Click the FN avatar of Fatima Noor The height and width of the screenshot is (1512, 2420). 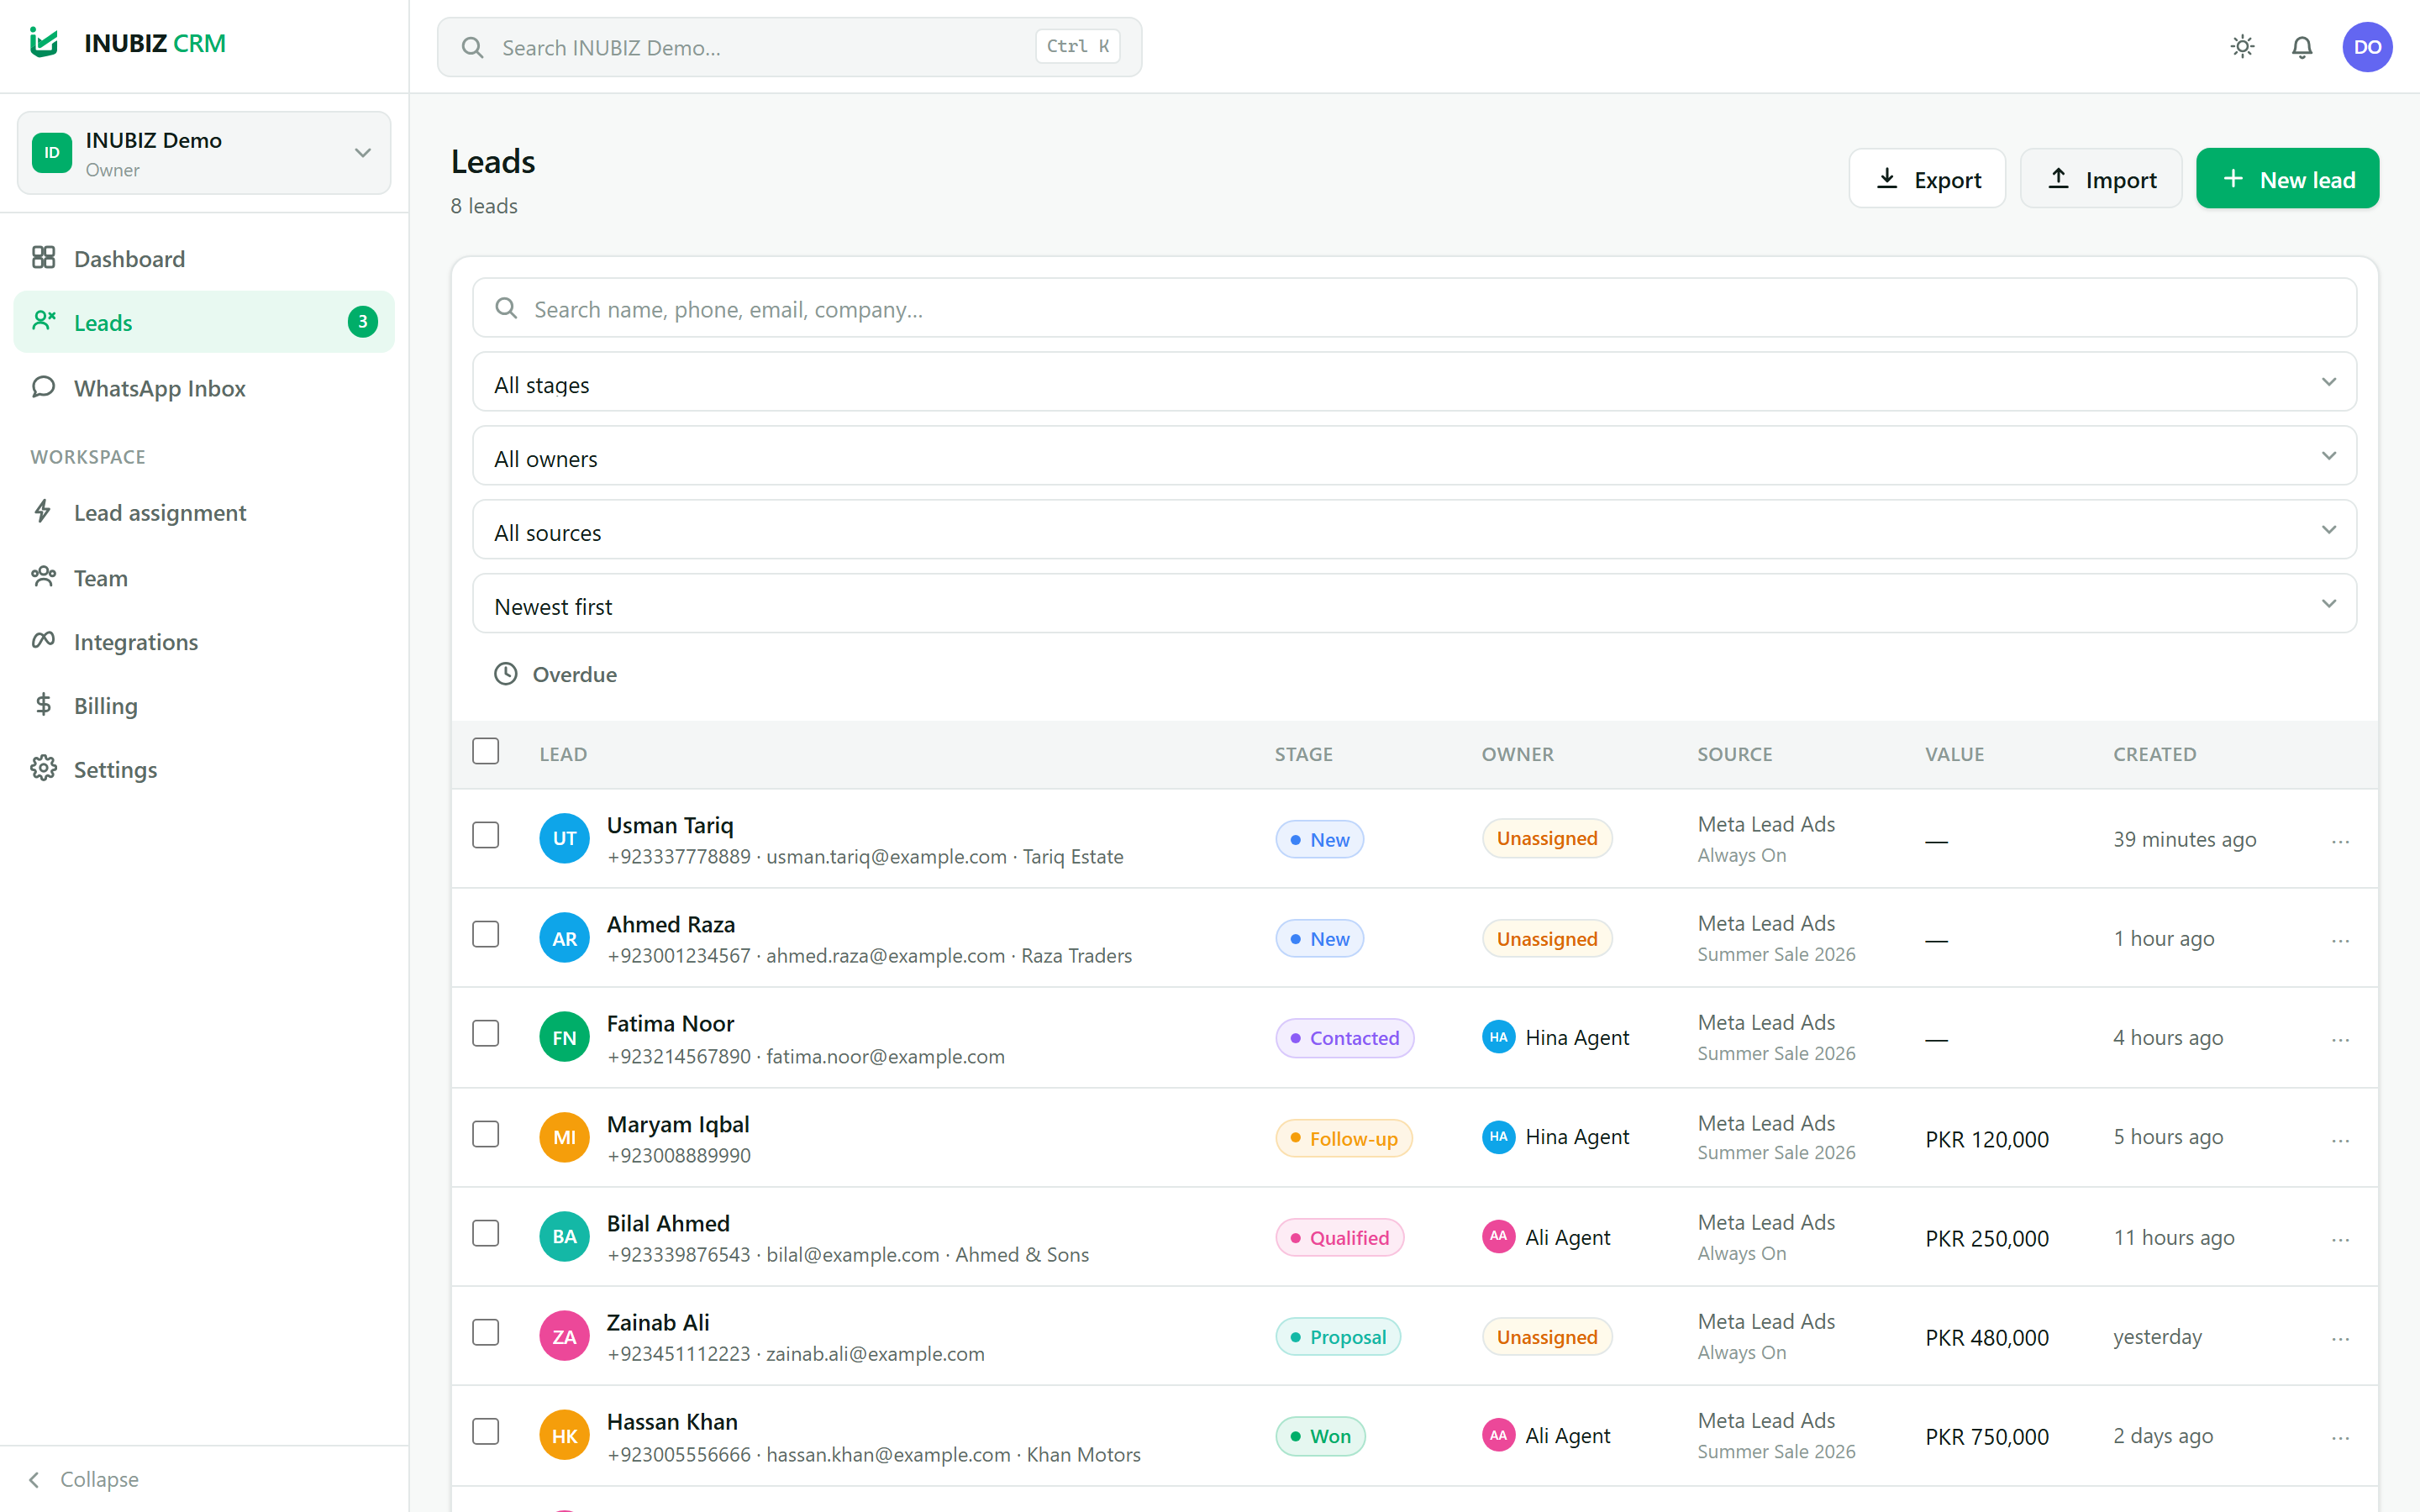tap(564, 1037)
